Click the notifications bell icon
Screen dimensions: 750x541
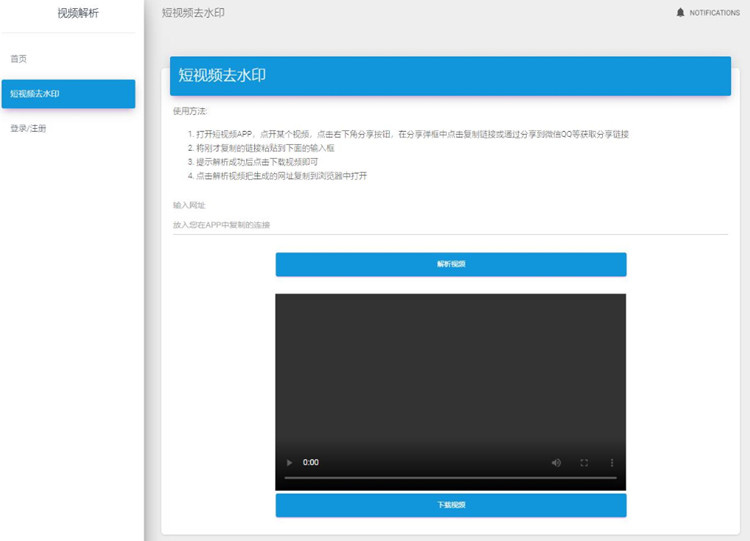click(x=681, y=13)
